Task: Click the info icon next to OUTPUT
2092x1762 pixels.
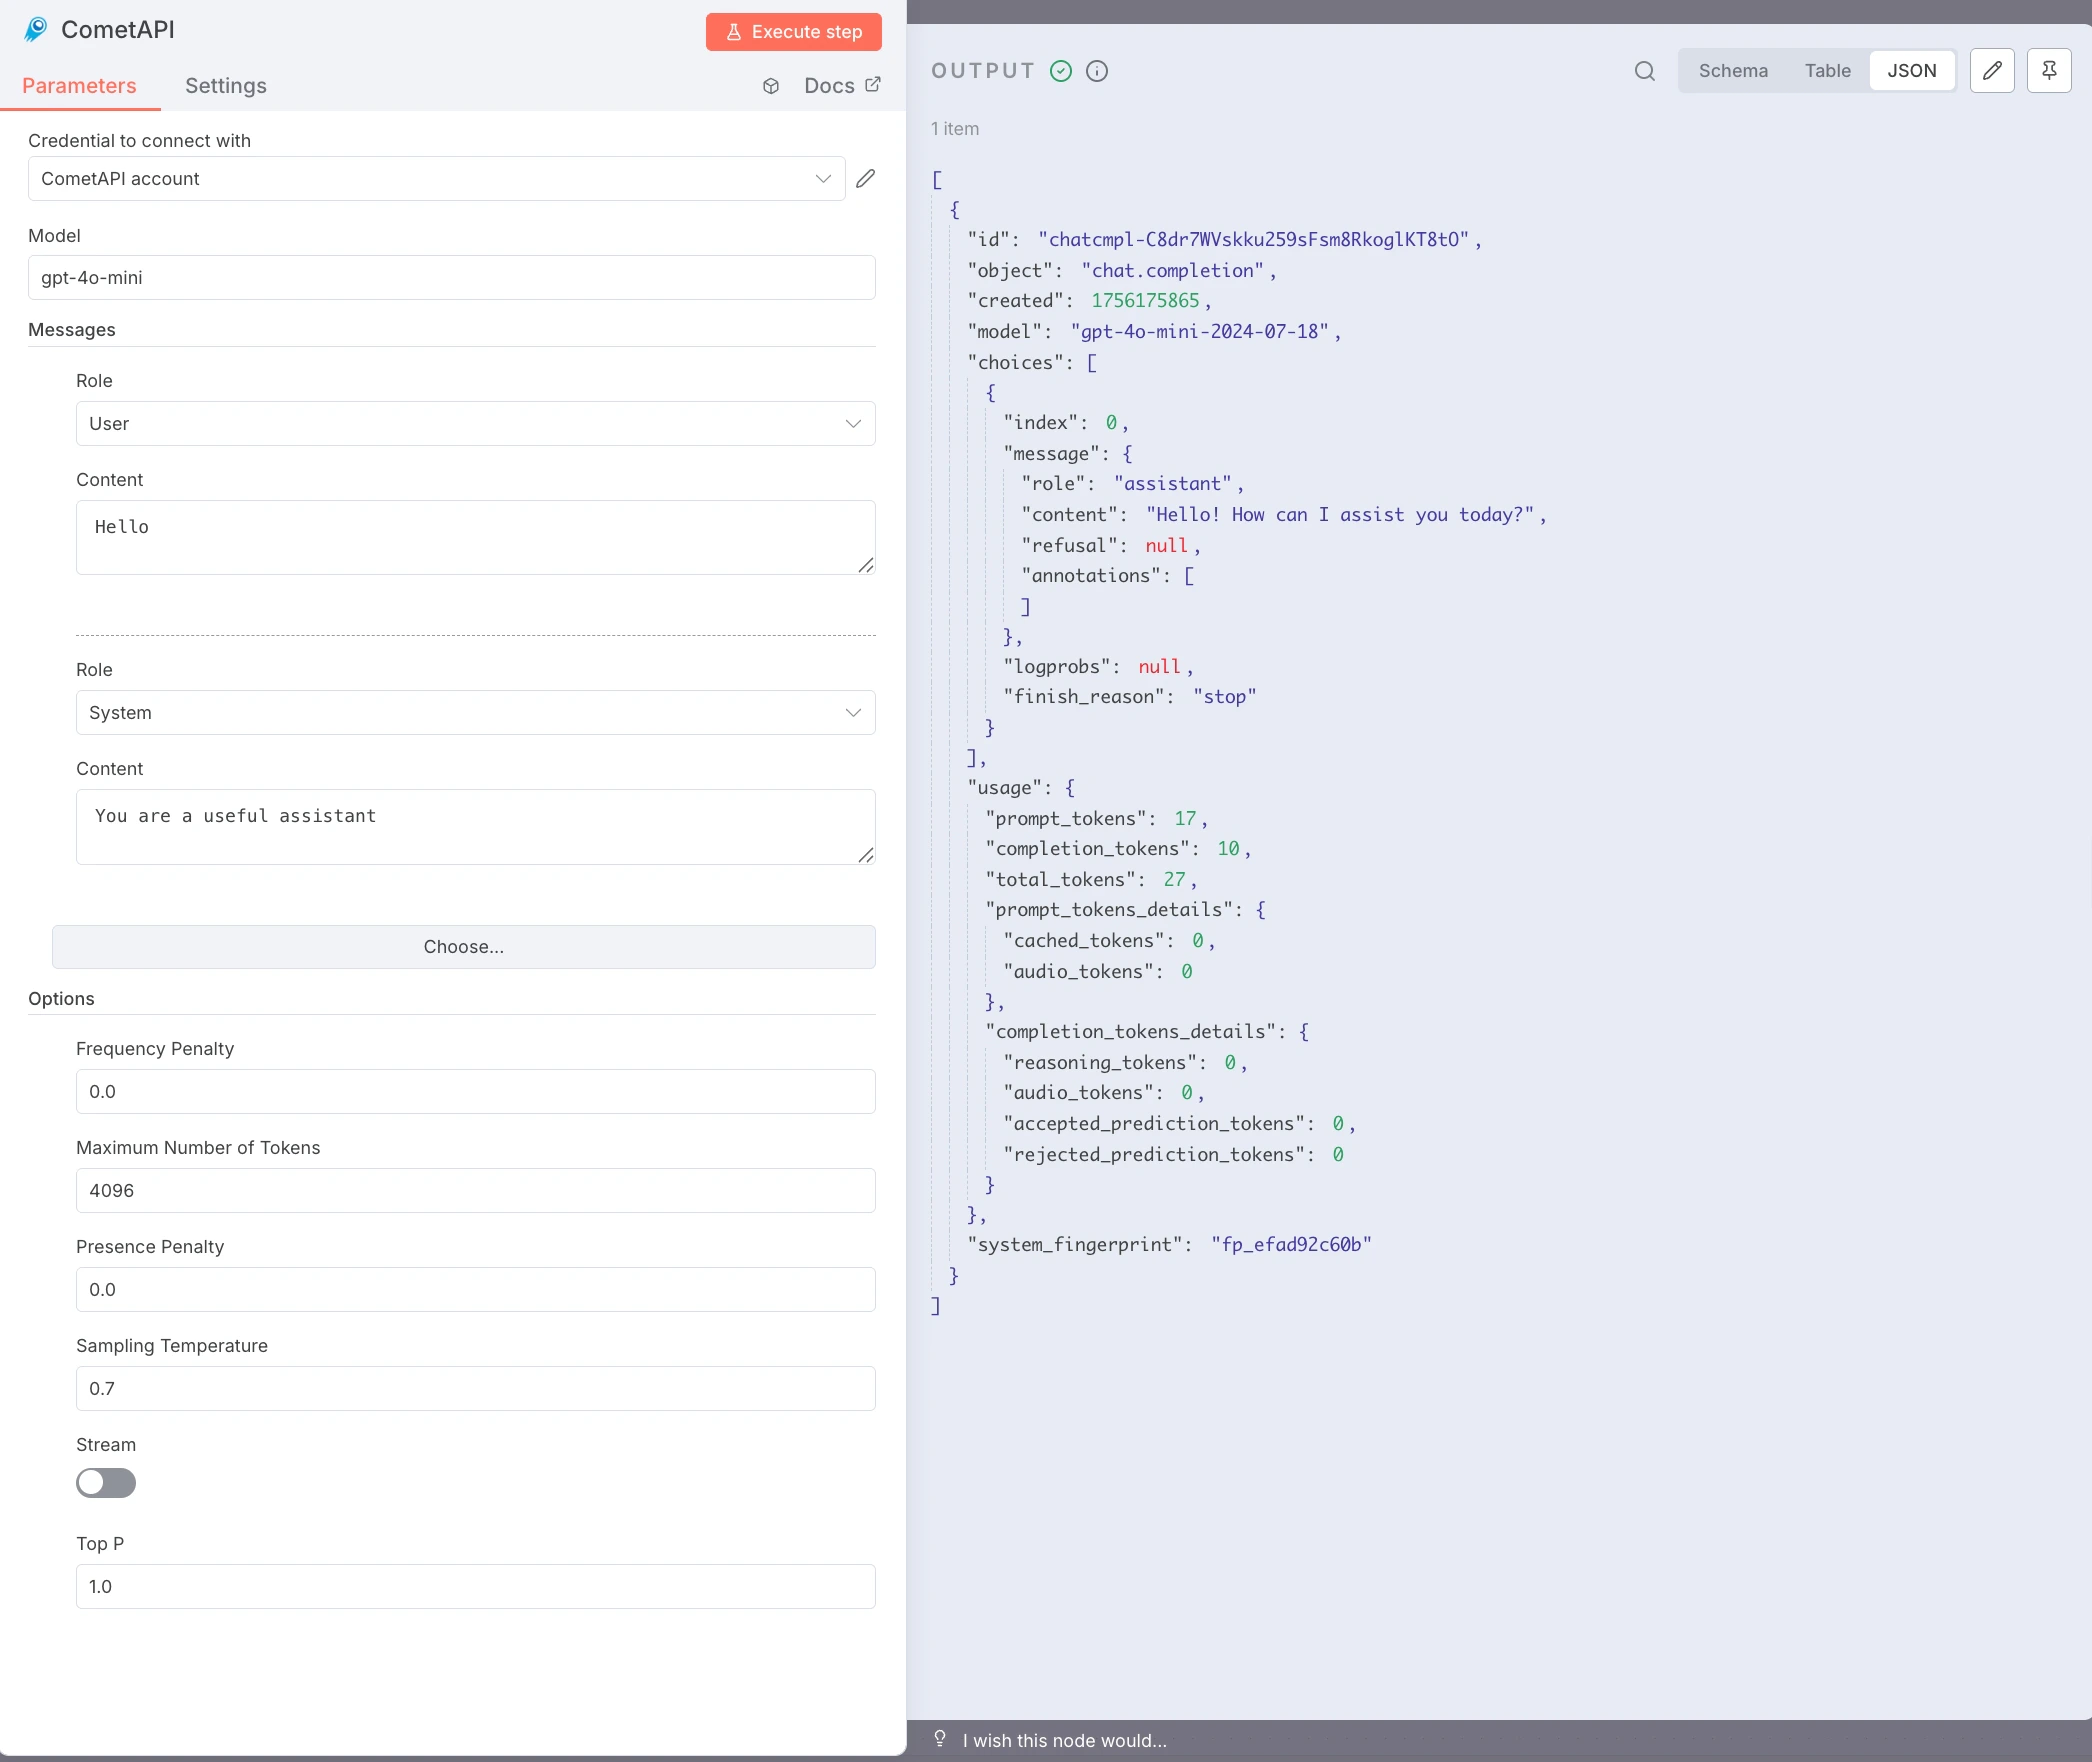Action: point(1097,71)
